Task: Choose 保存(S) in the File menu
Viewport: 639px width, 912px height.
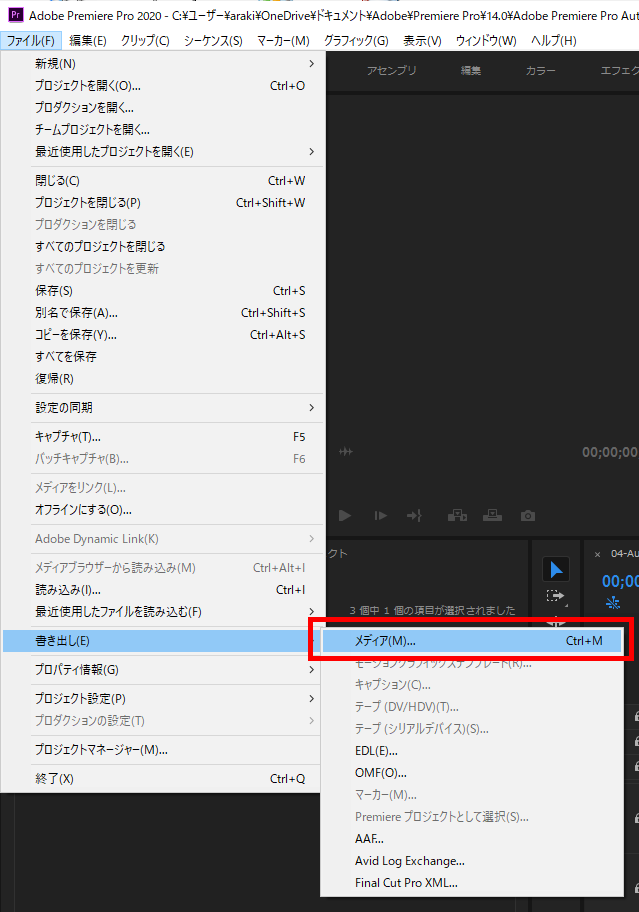Action: click(162, 291)
